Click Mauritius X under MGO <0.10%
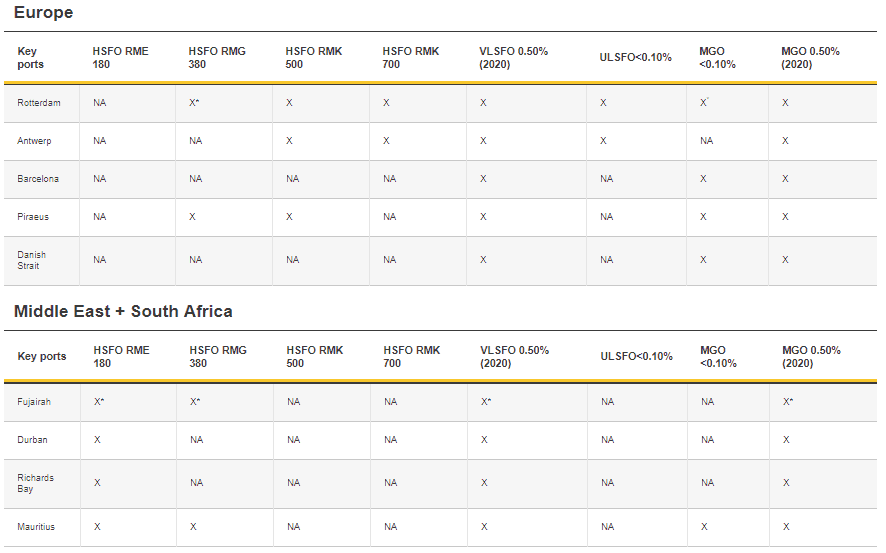This screenshot has height=553, width=886. point(704,526)
